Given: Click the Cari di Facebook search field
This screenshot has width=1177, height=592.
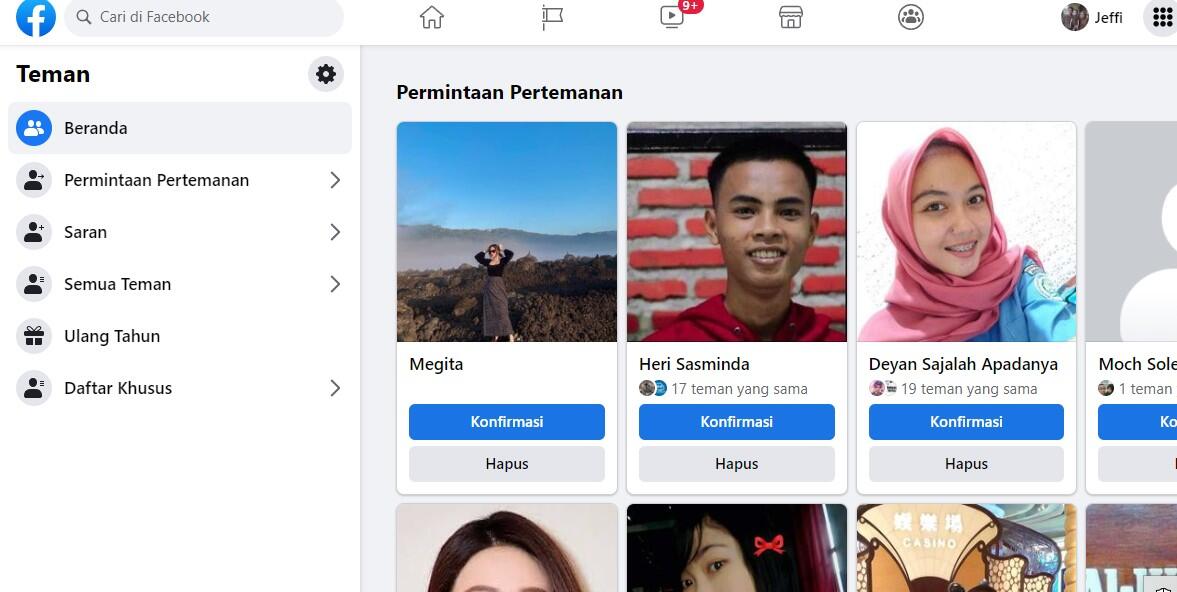Looking at the screenshot, I should [203, 17].
